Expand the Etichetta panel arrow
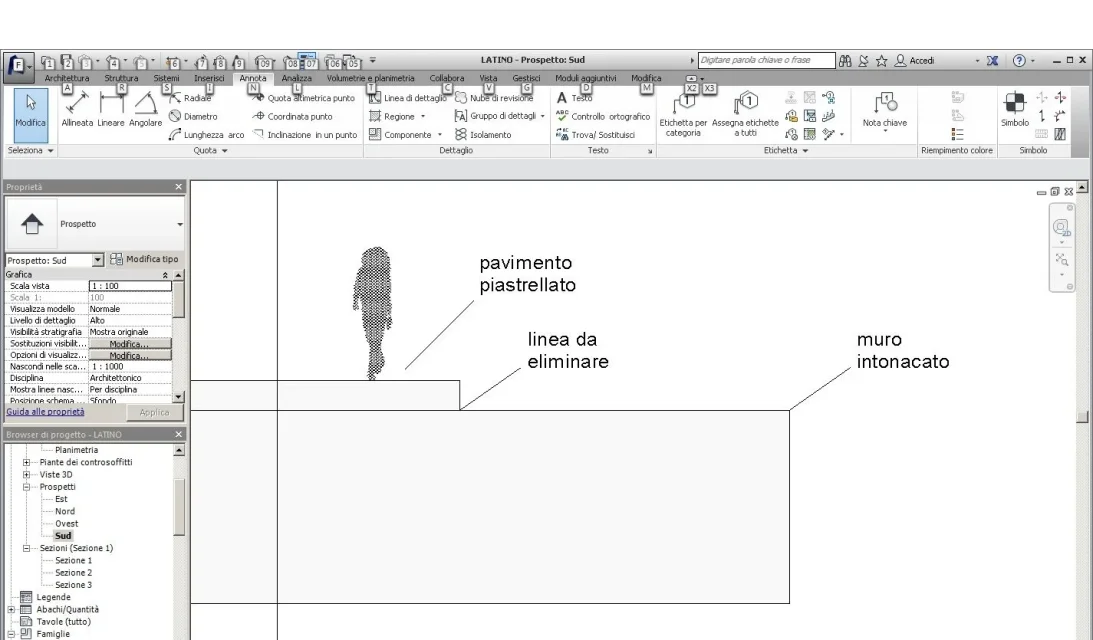The image size is (1093, 640). 805,151
